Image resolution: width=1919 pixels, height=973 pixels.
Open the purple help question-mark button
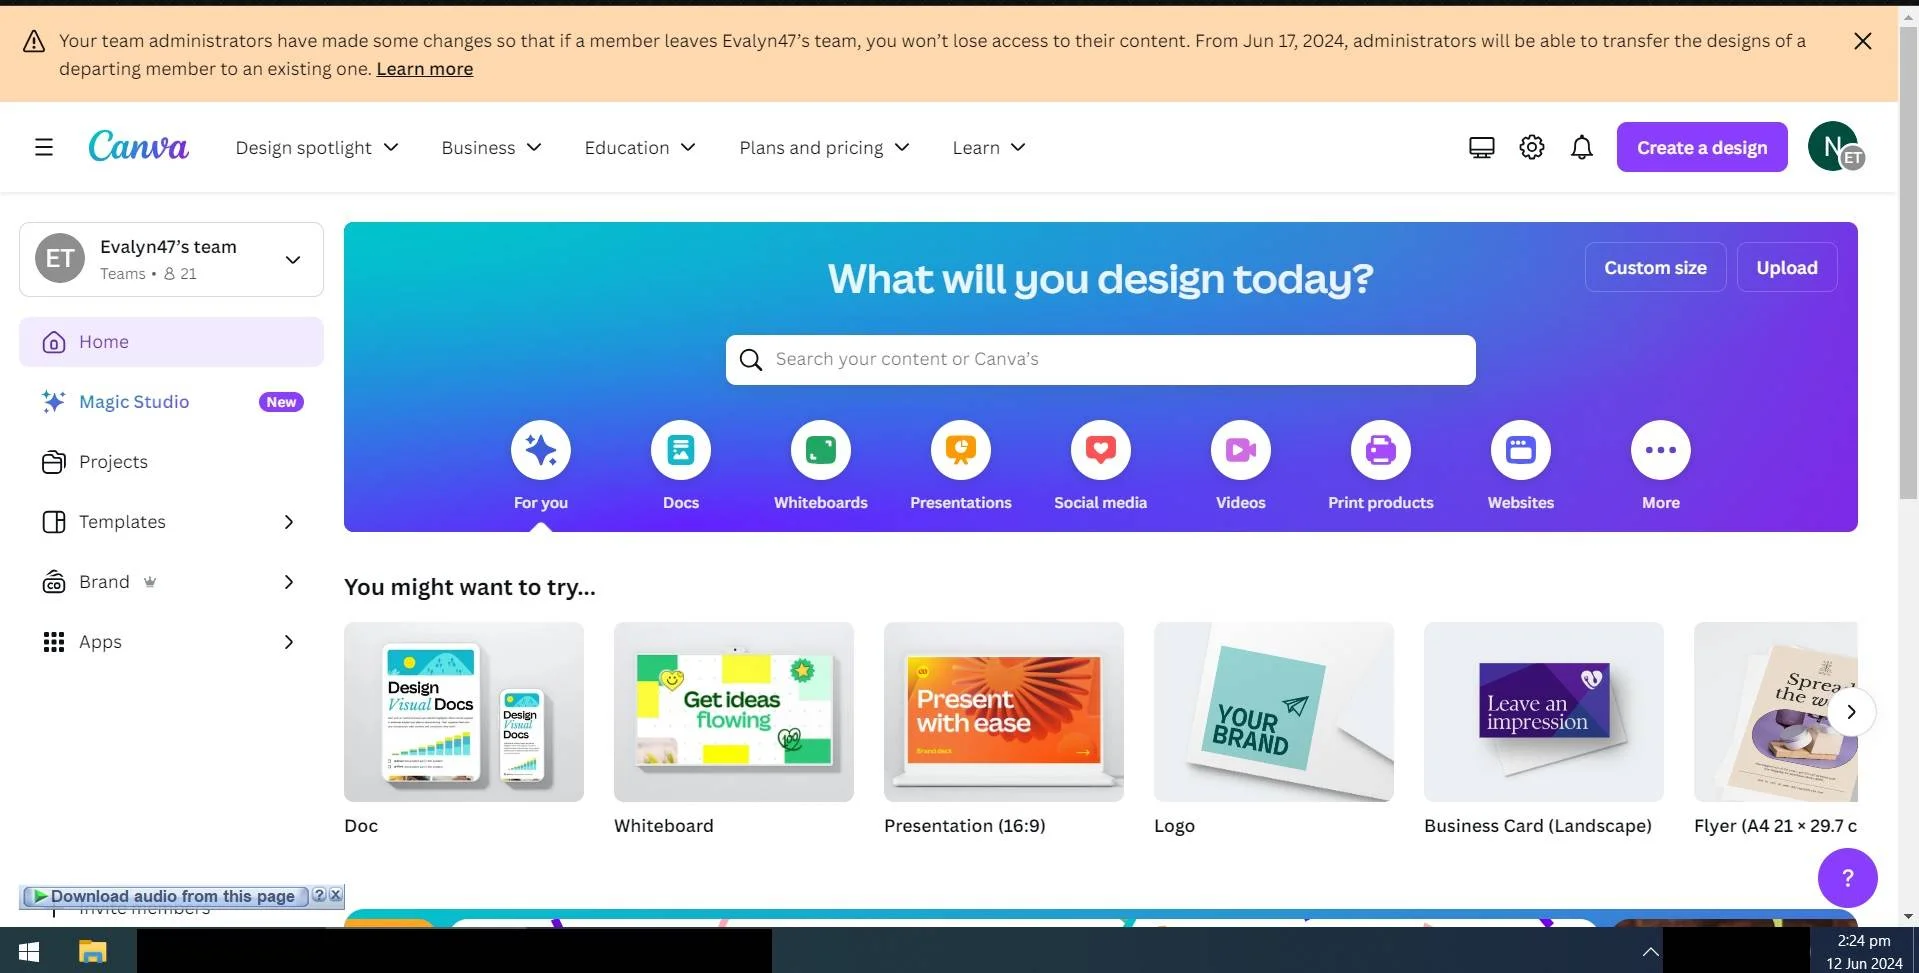tap(1847, 878)
